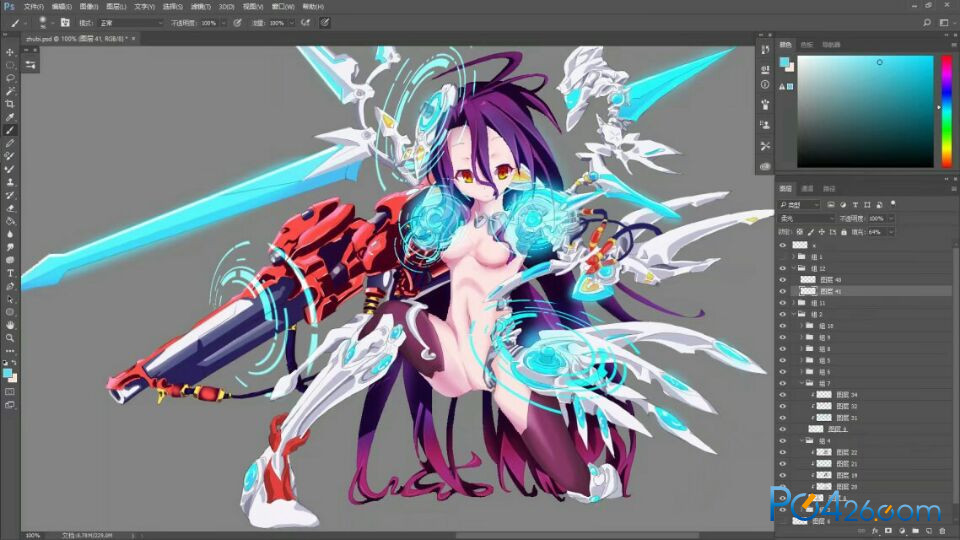Click the pixel layer filter icon
The image size is (960, 540).
pyautogui.click(x=831, y=204)
